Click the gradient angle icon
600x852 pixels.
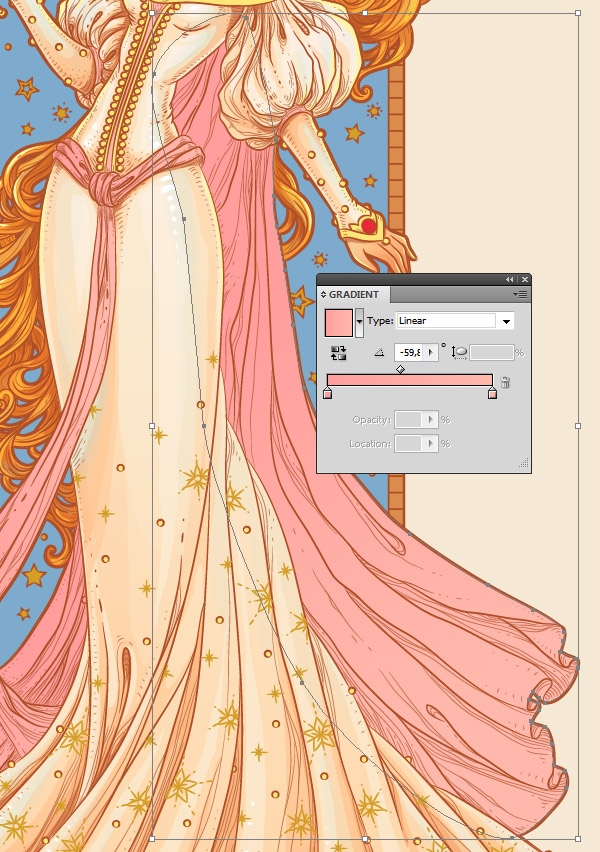pos(379,353)
